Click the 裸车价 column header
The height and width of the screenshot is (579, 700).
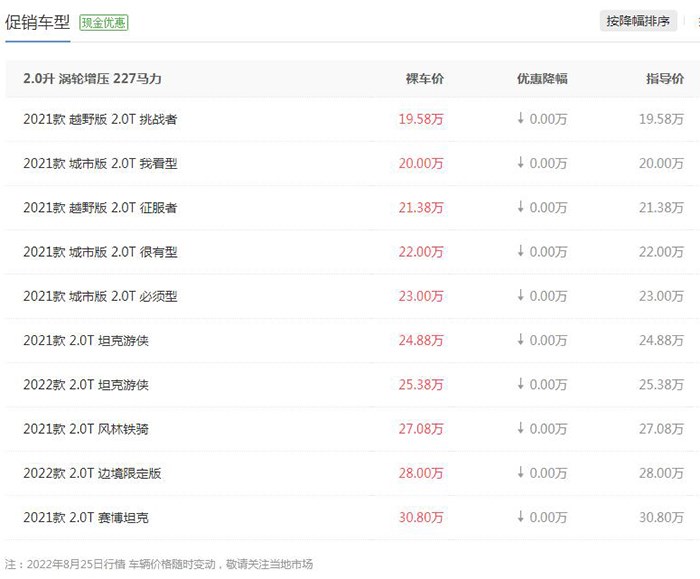pyautogui.click(x=425, y=79)
